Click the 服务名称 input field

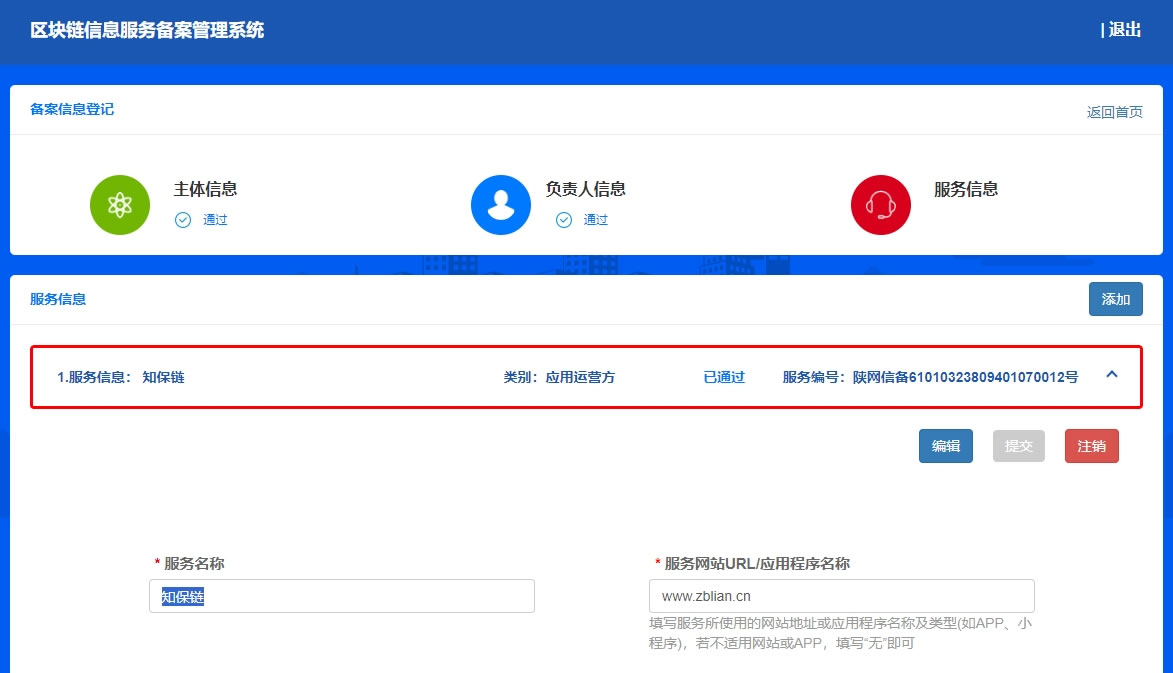point(342,597)
